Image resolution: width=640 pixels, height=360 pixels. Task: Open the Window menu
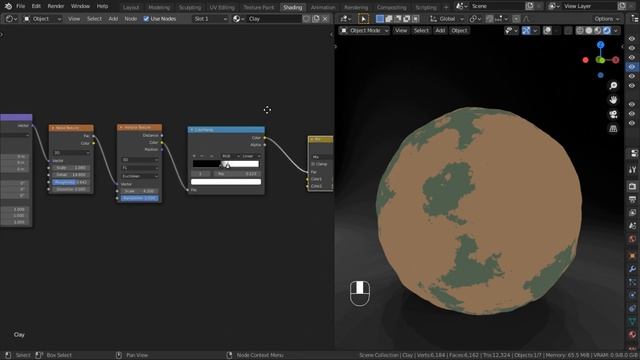click(x=80, y=6)
